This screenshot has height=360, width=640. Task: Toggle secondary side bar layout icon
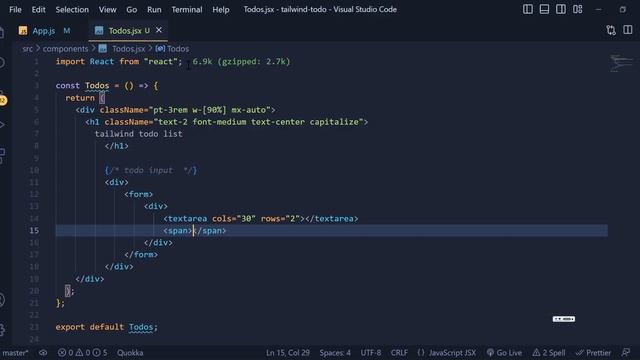coord(561,9)
